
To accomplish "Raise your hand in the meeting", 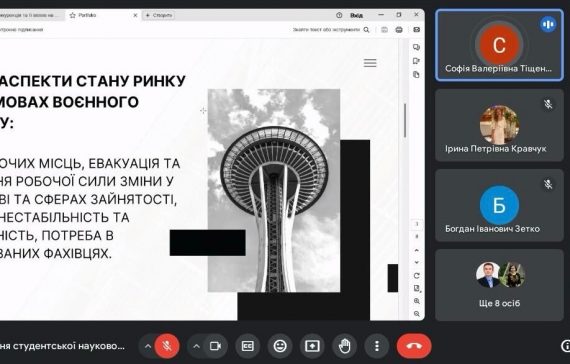I will (344, 346).
